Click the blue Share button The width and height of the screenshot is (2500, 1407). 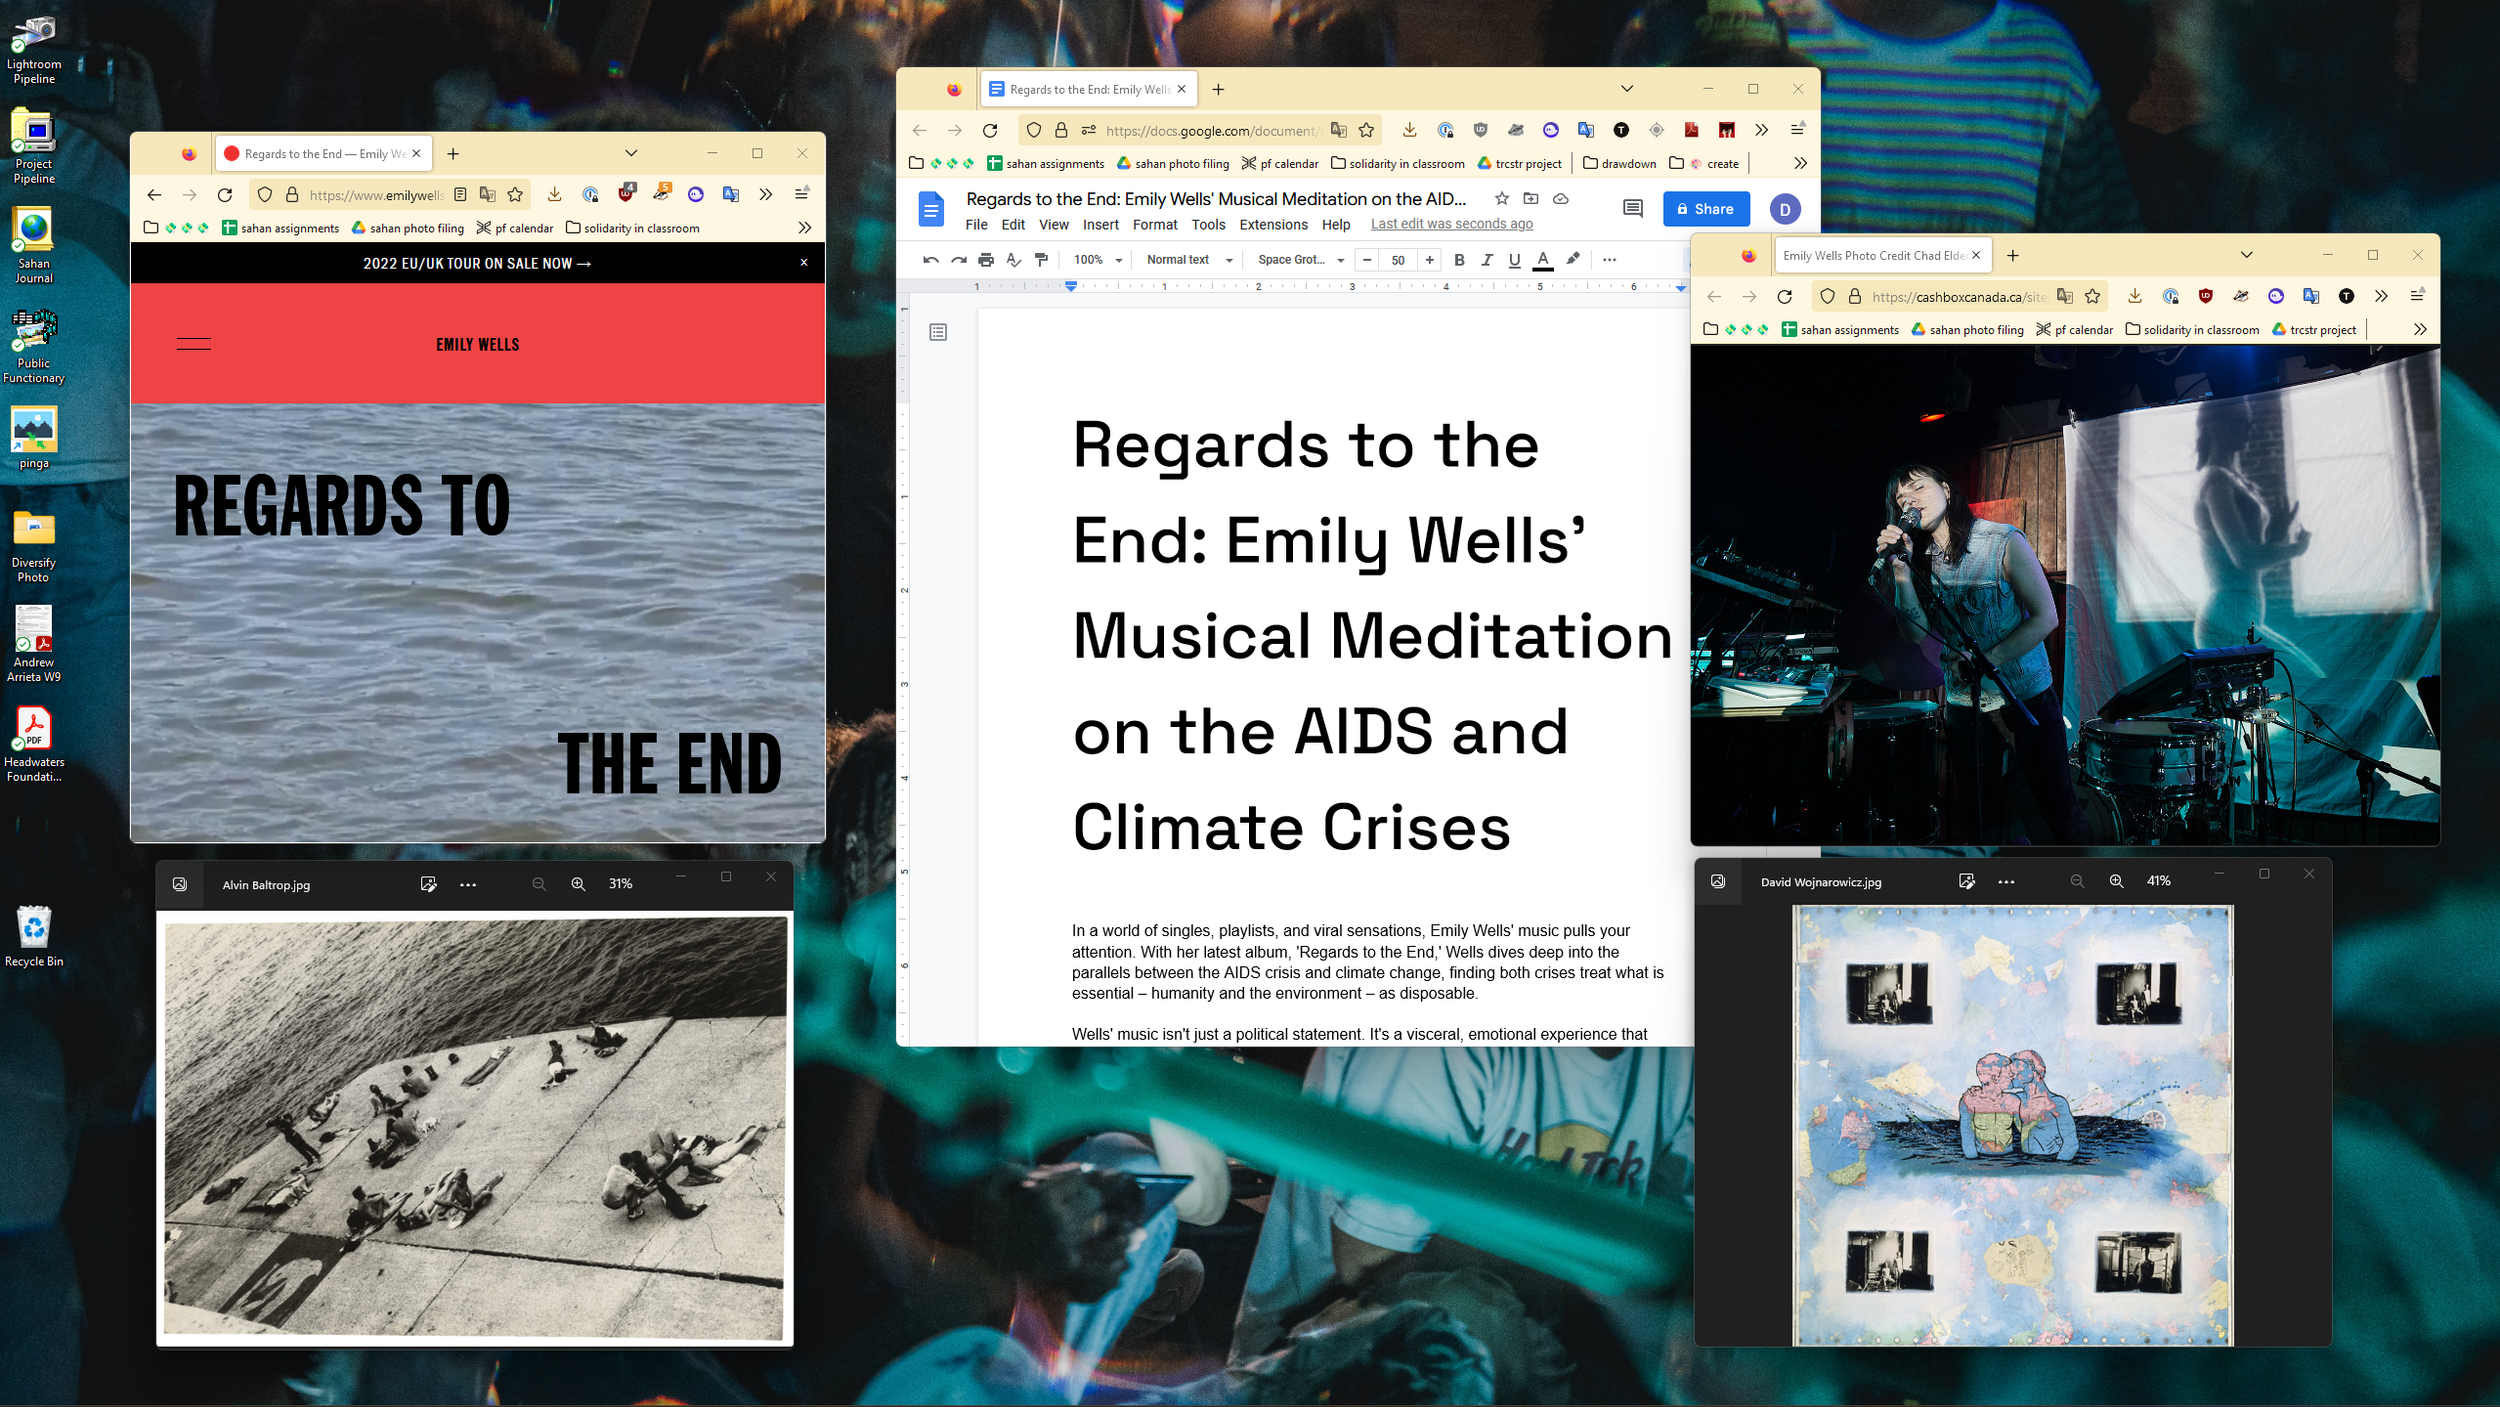tap(1706, 209)
